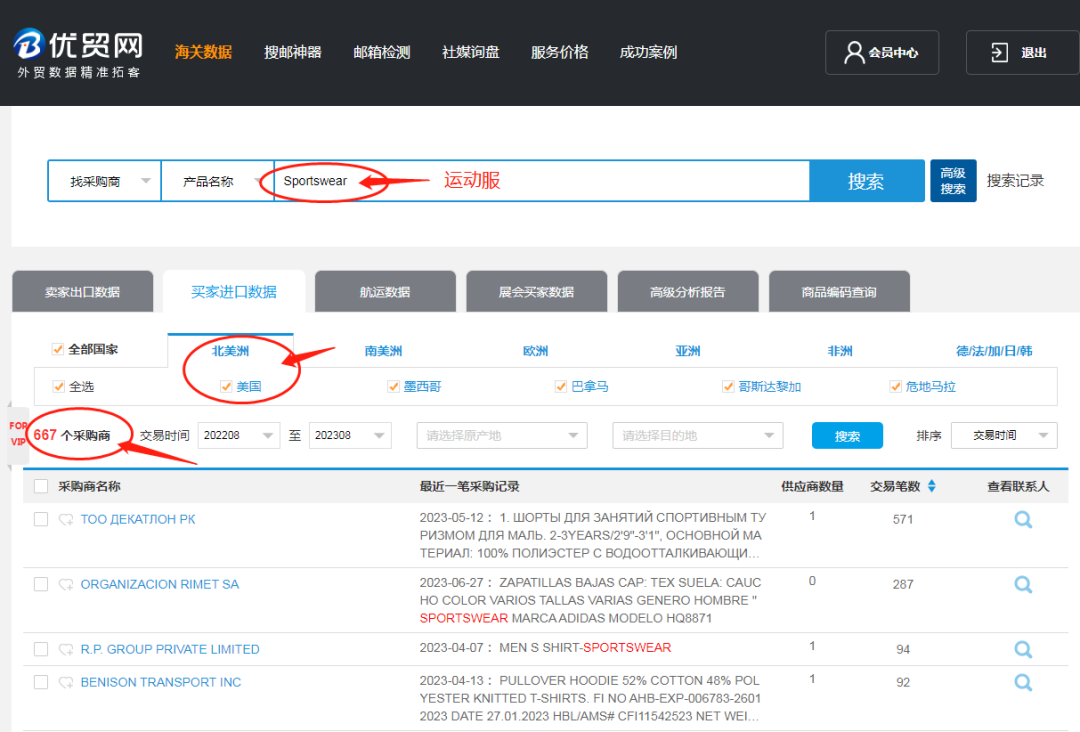Switch to the 卖家出口数据 tab

(82, 292)
